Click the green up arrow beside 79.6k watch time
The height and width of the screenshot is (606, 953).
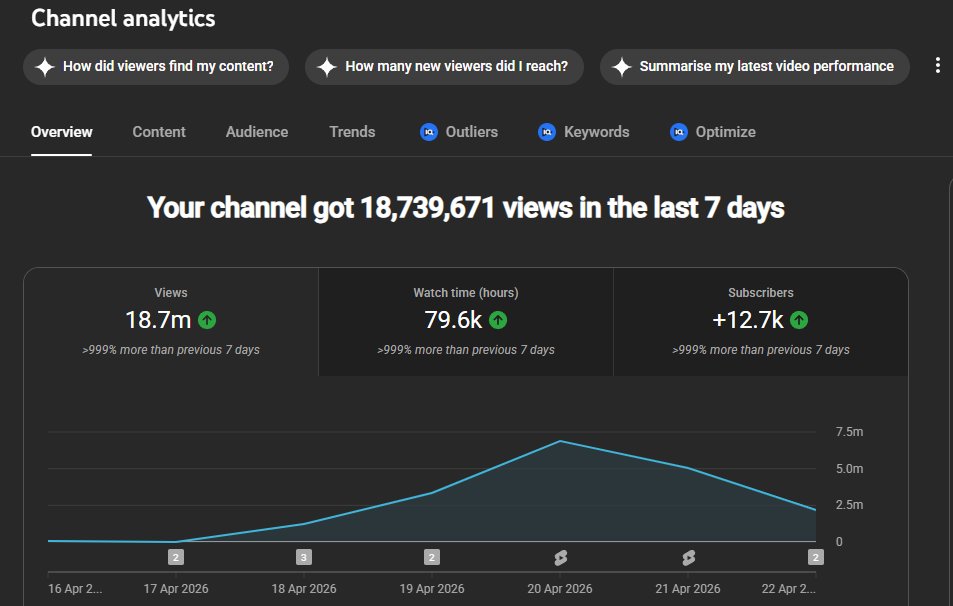[x=498, y=320]
